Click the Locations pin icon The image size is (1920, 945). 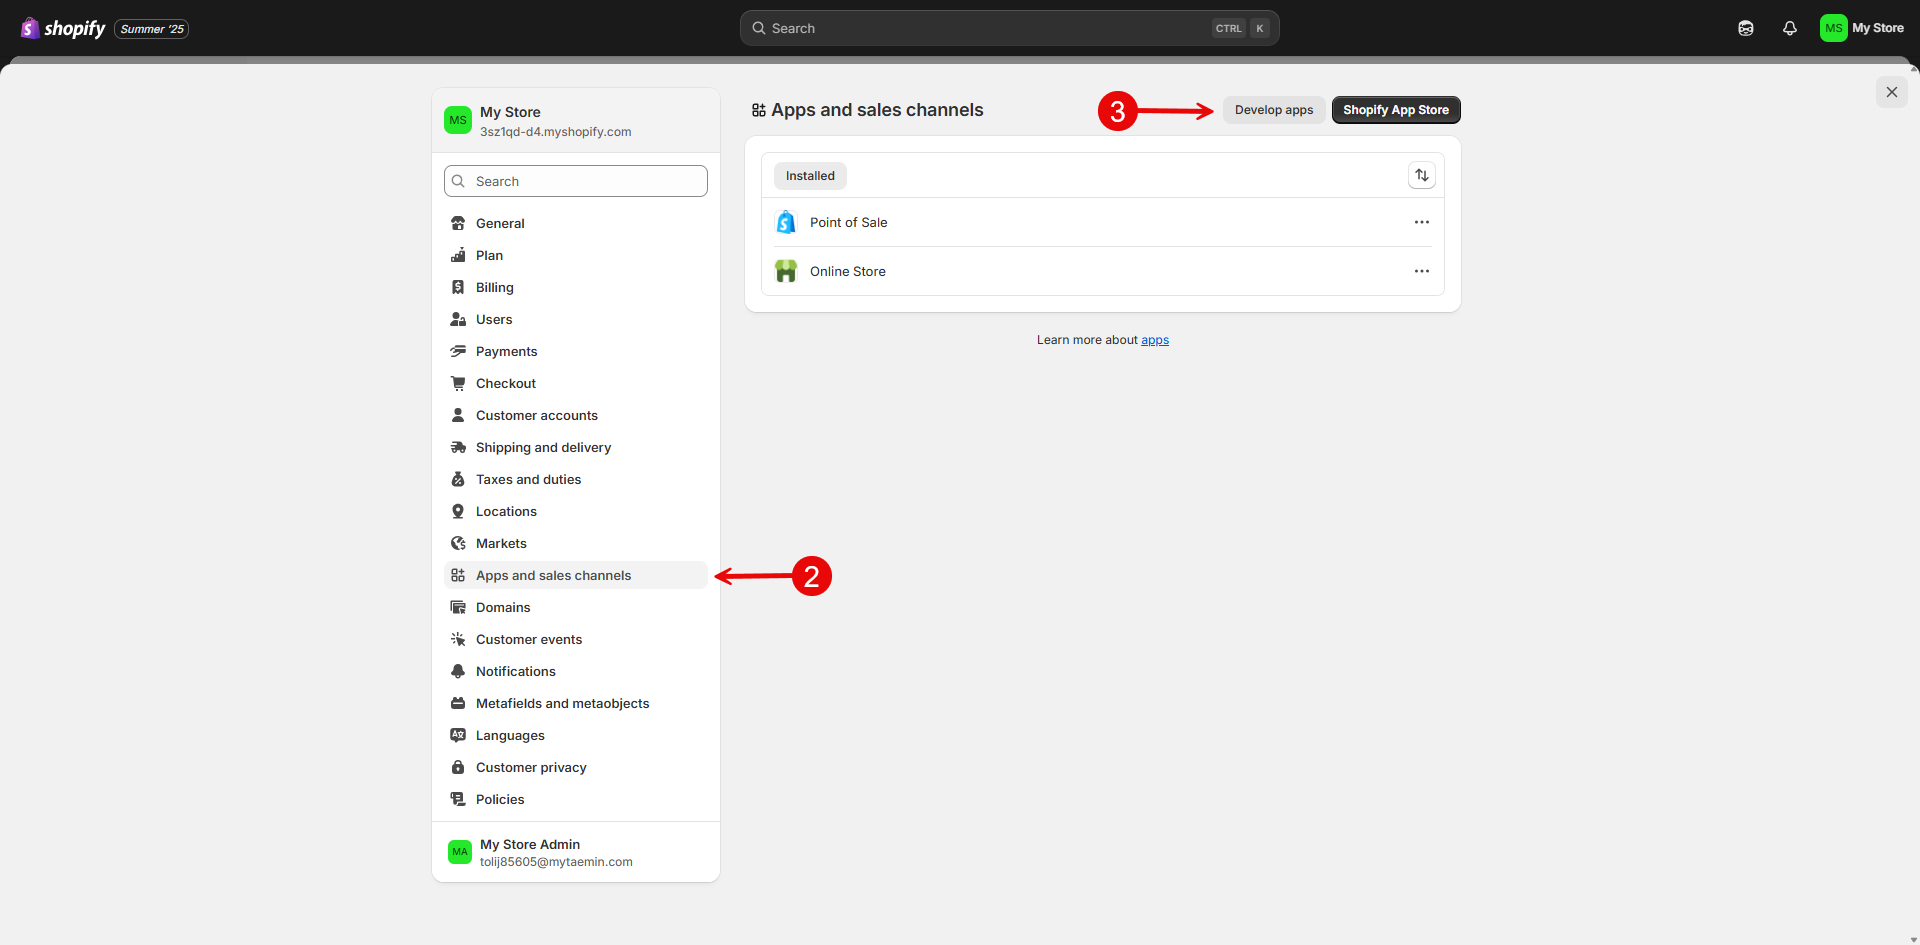pos(458,511)
